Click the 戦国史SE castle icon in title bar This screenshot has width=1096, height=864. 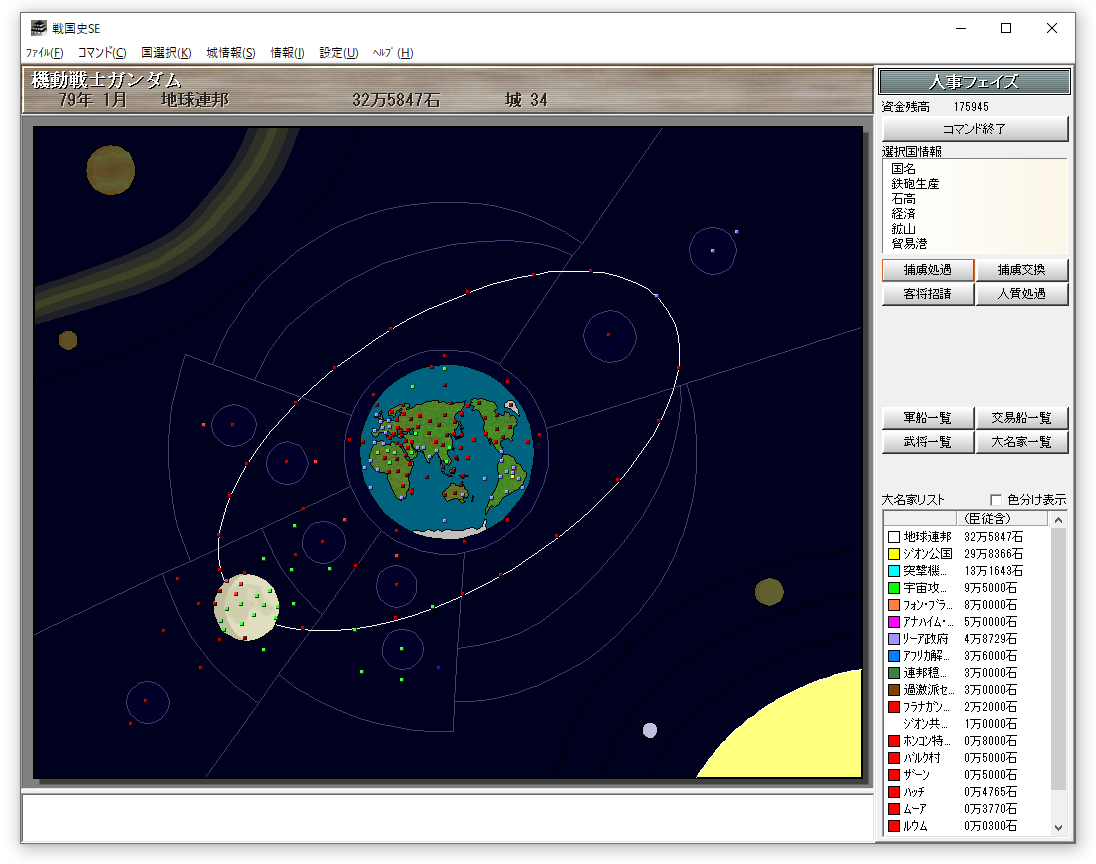pos(39,28)
